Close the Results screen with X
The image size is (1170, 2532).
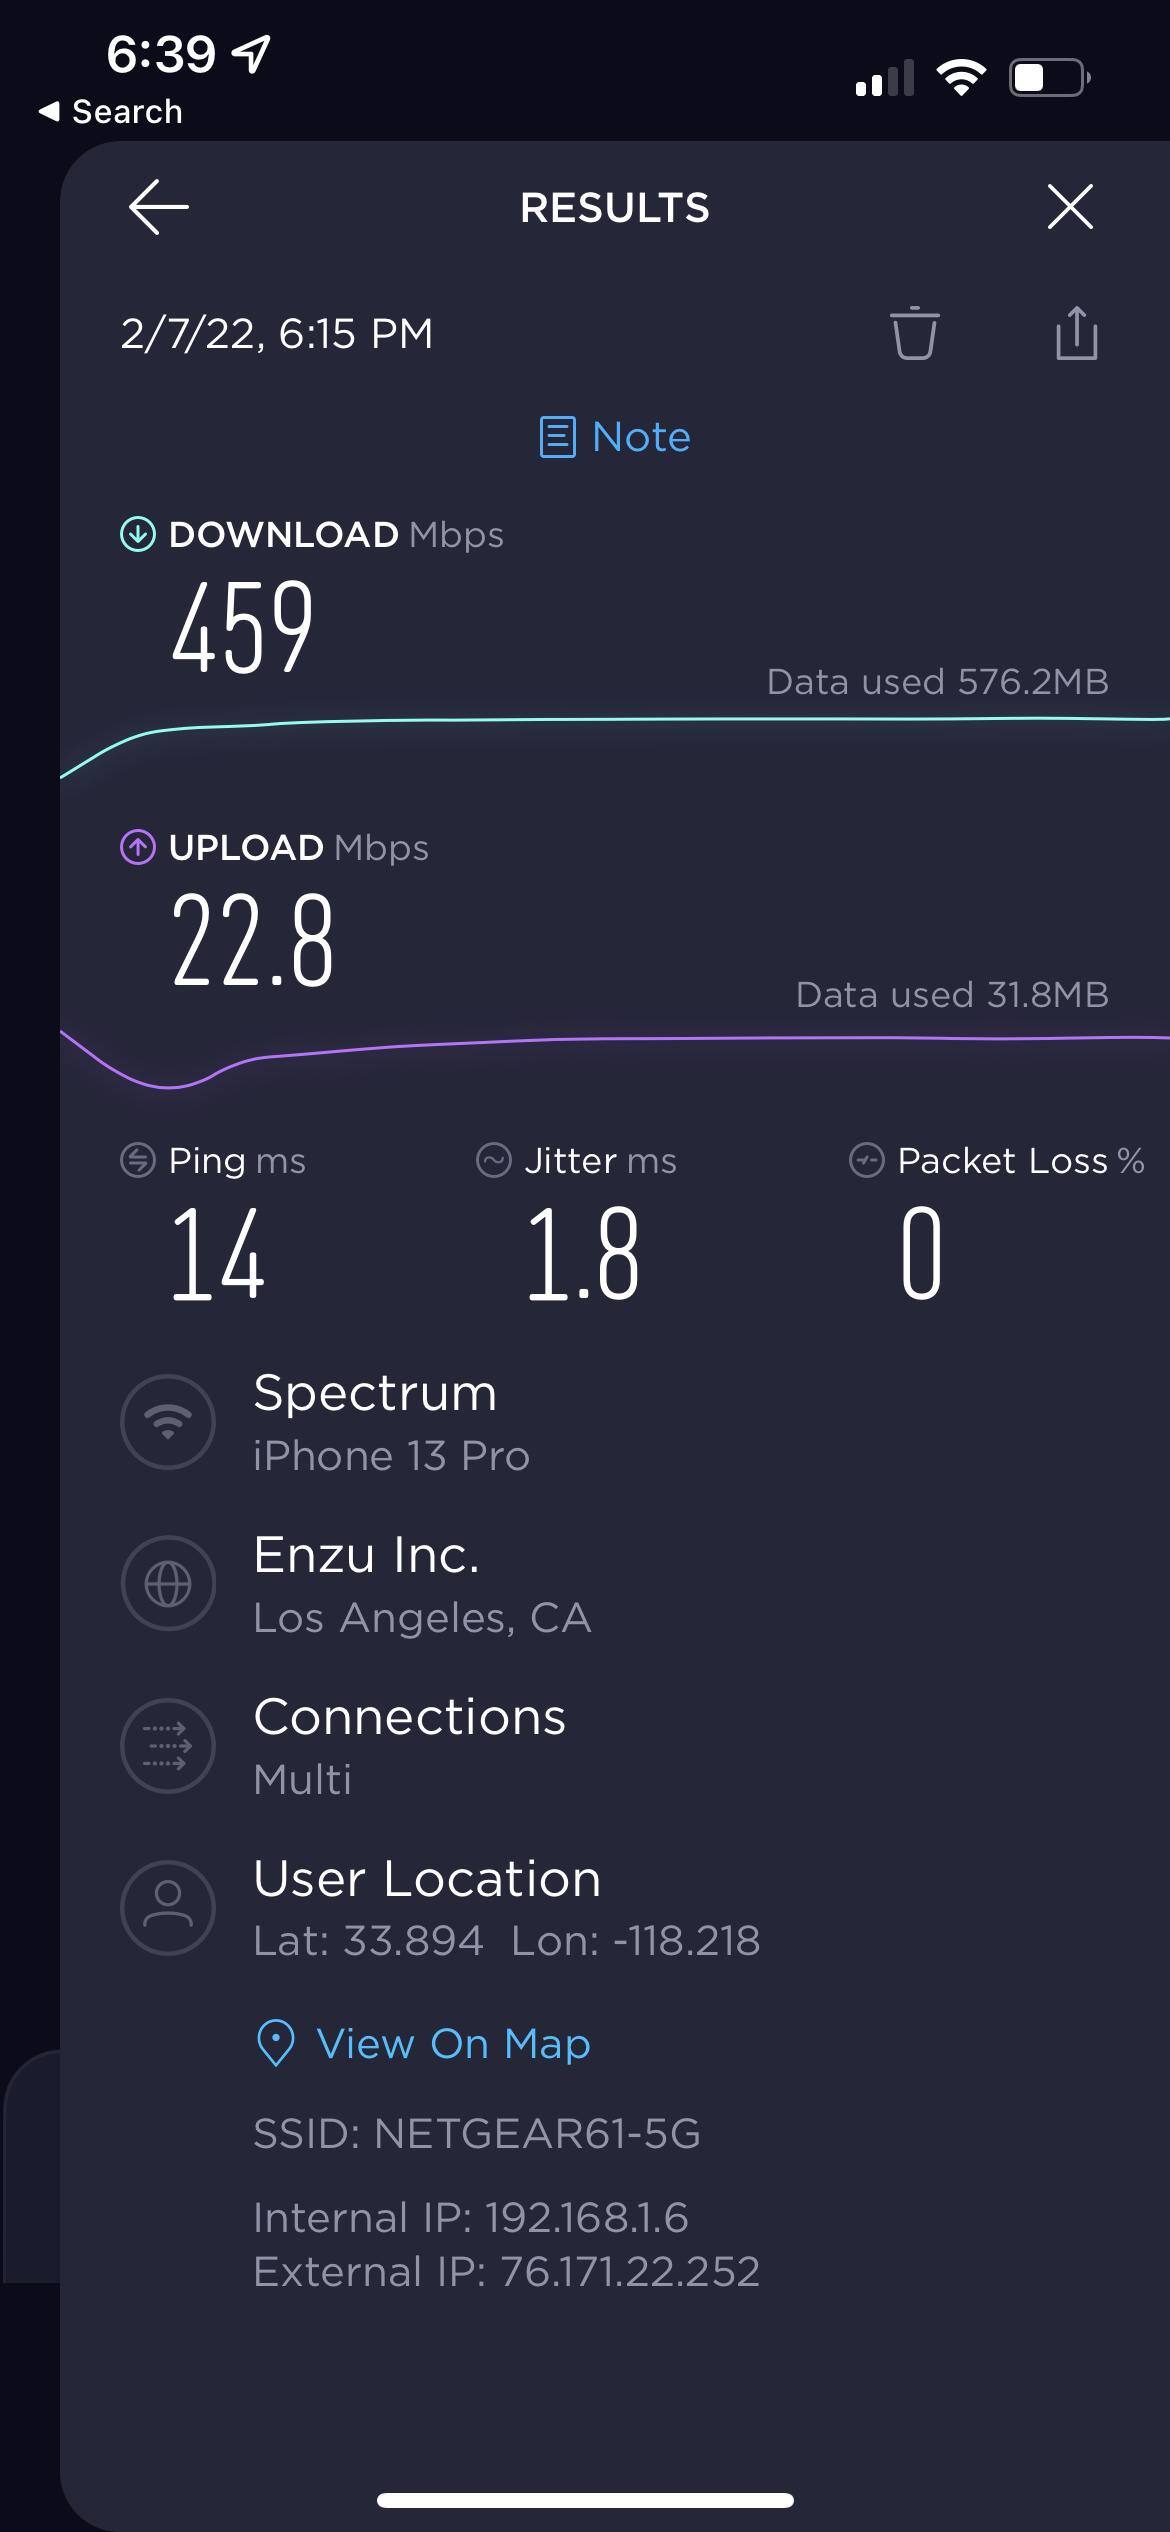tap(1070, 207)
